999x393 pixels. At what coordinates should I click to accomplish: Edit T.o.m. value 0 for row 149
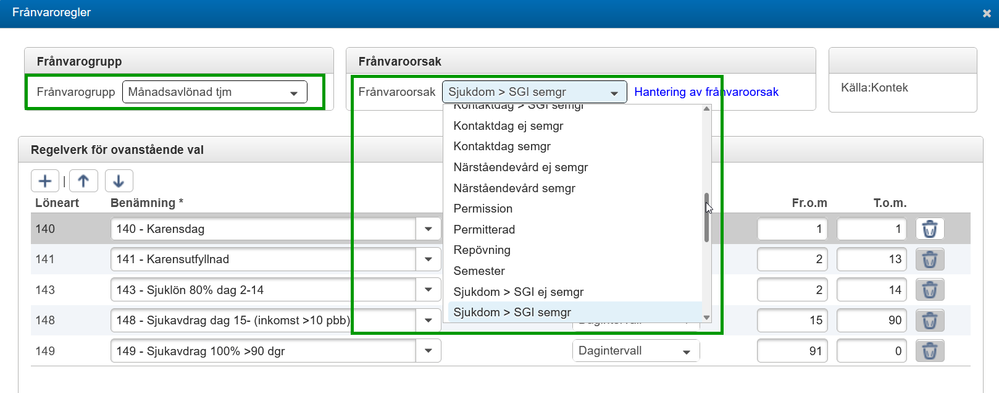coord(872,350)
